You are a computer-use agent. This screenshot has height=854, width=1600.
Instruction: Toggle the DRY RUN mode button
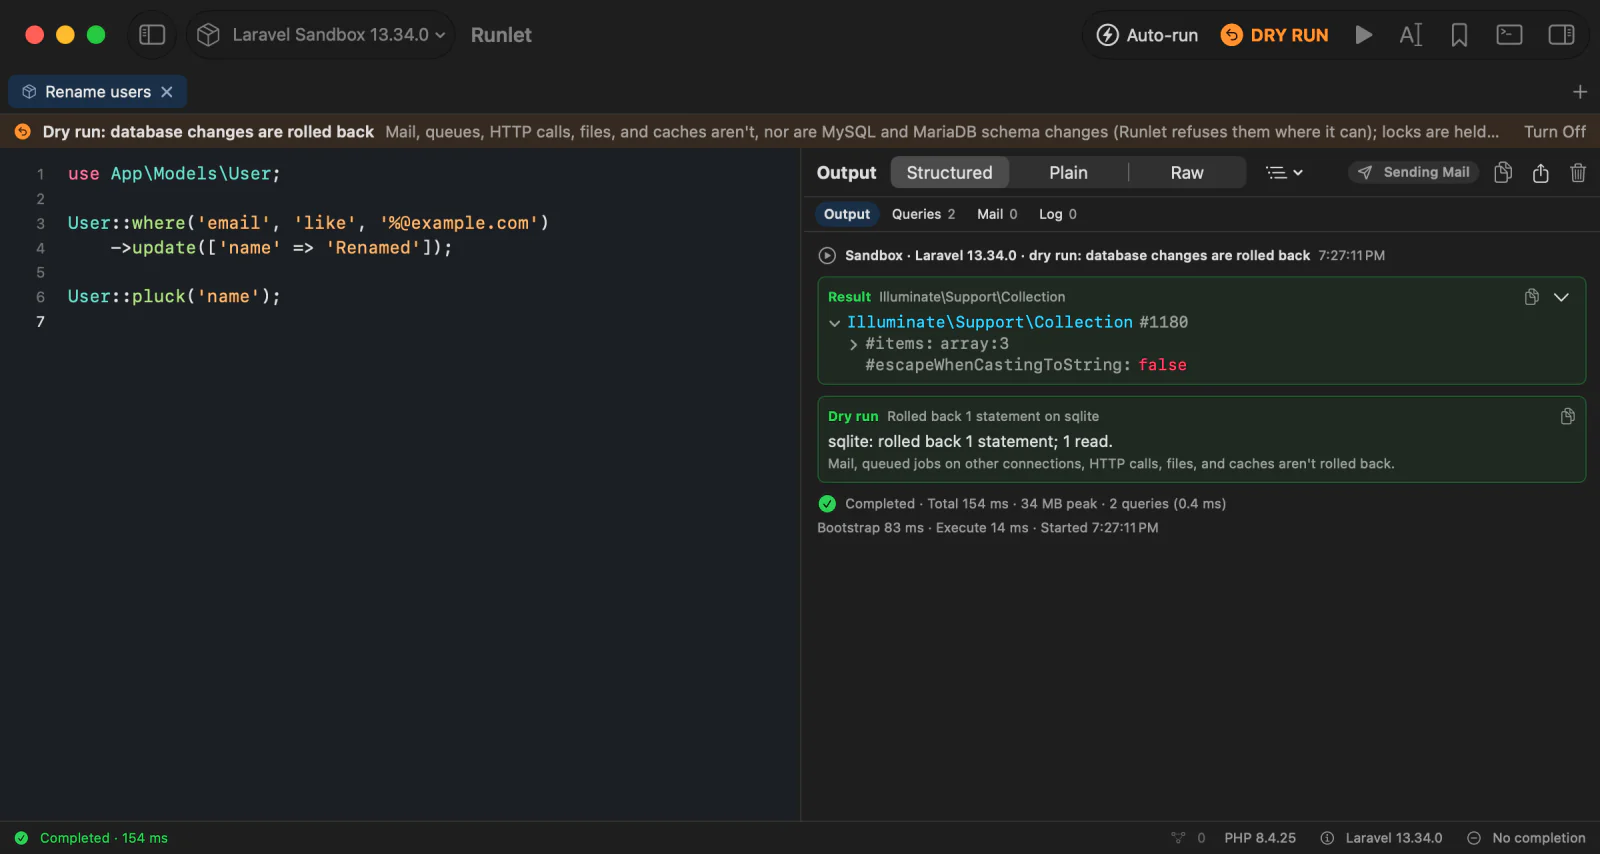[1275, 35]
